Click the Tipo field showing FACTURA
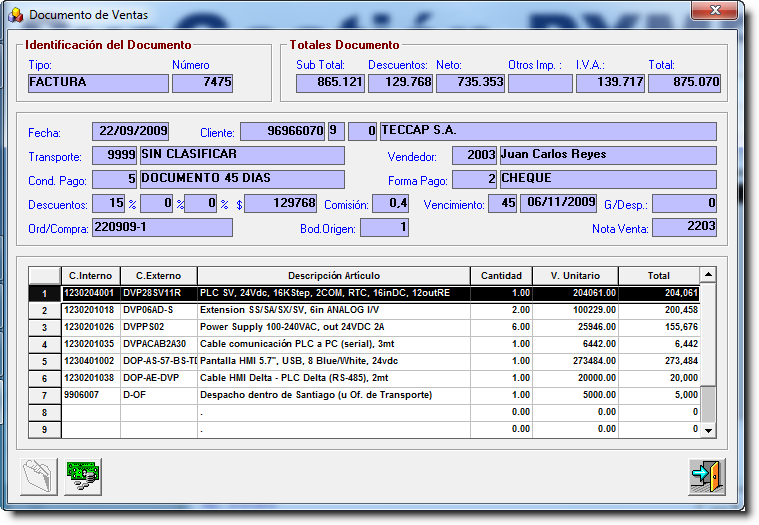Screen dimensions: 759x525 point(98,83)
